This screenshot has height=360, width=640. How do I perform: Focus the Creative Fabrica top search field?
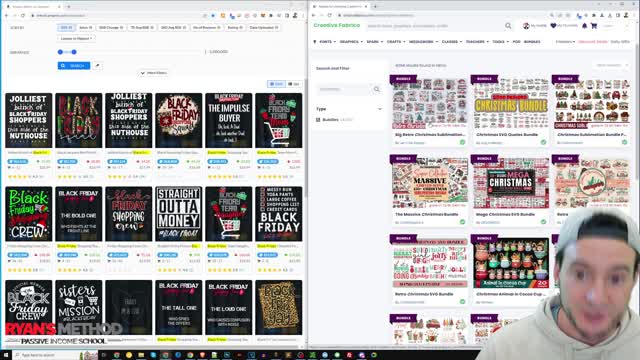(x=435, y=26)
